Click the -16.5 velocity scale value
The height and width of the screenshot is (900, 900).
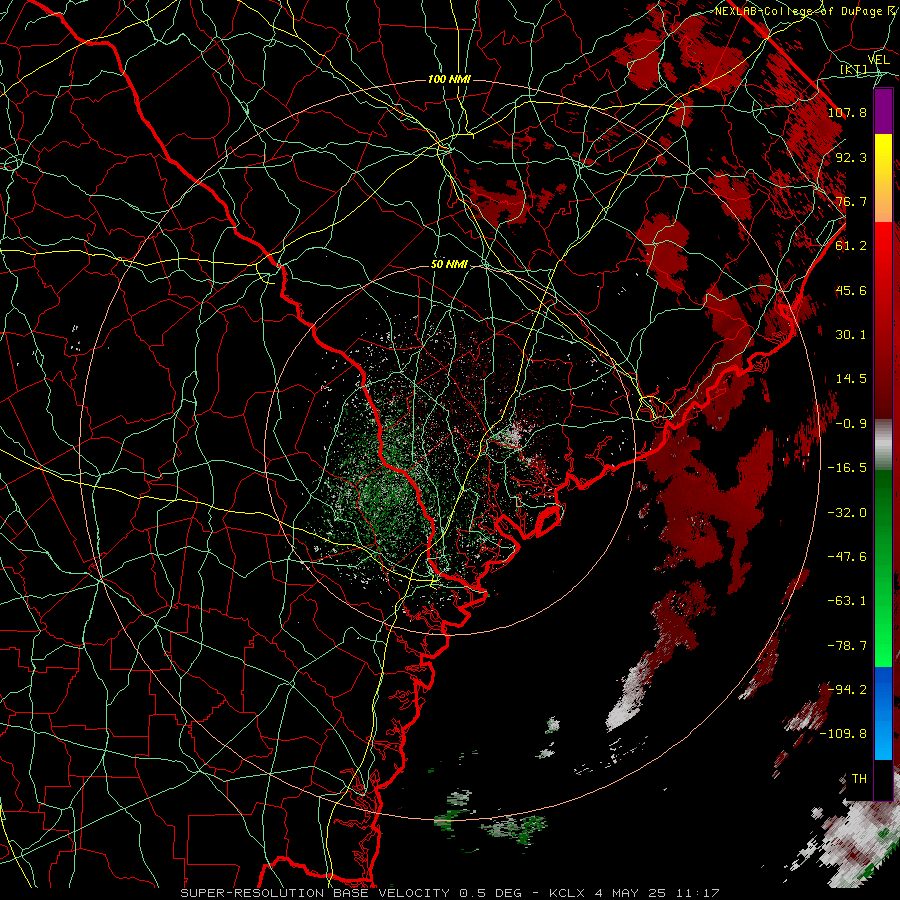847,468
